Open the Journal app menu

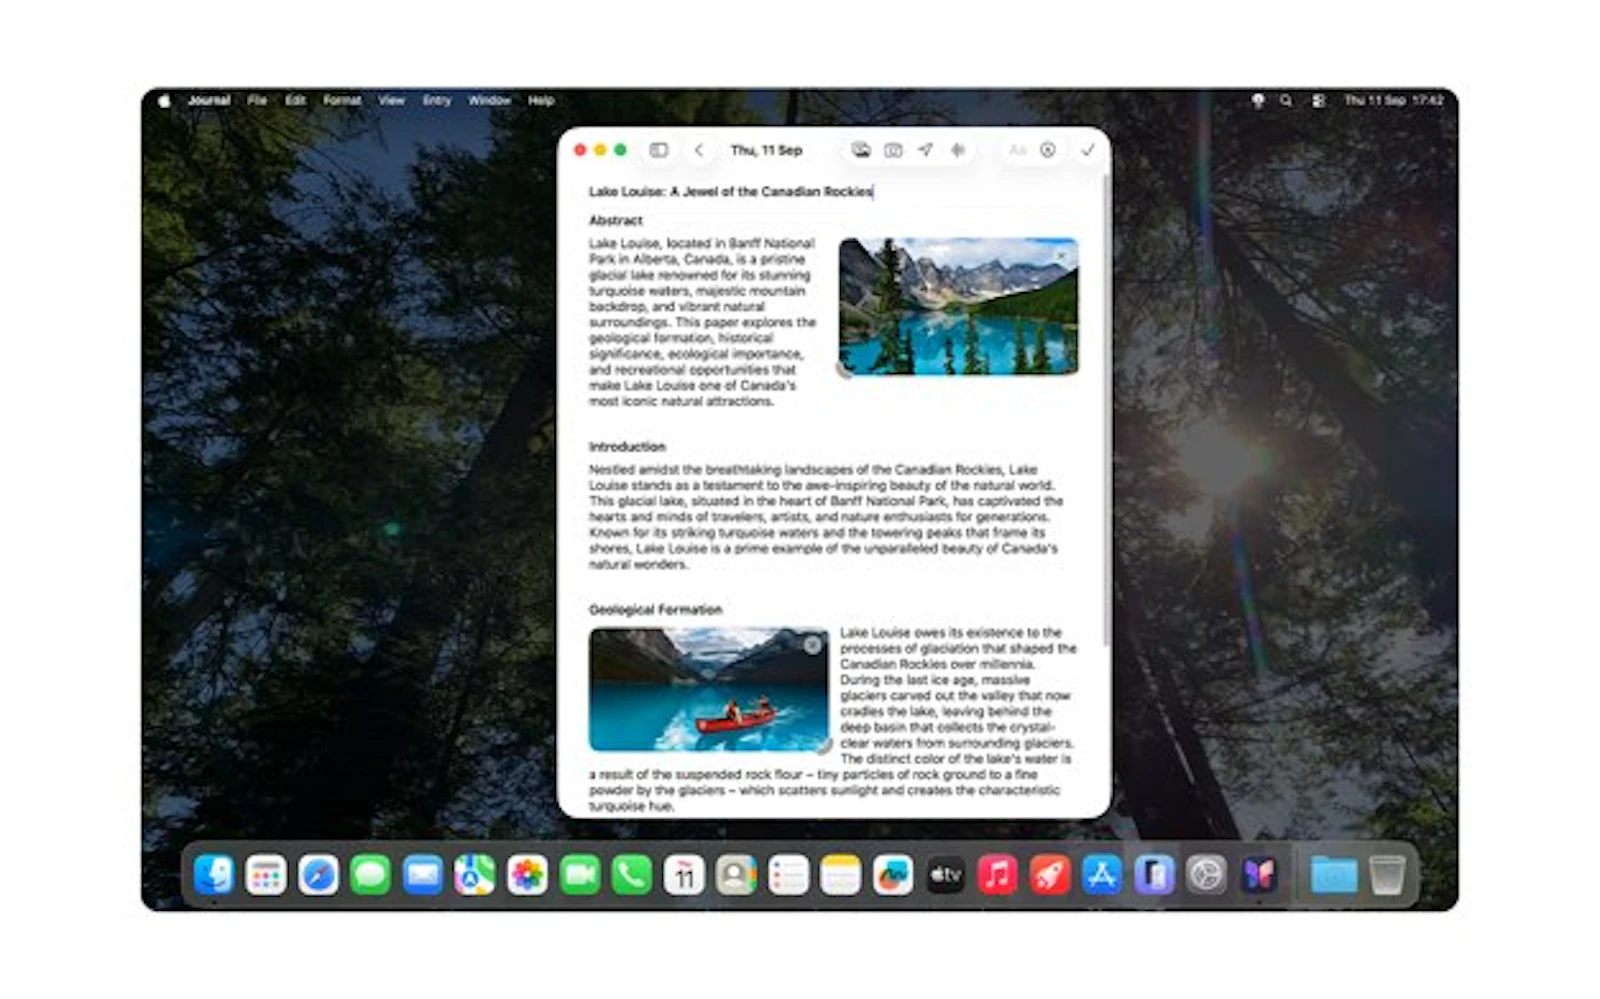coord(209,100)
